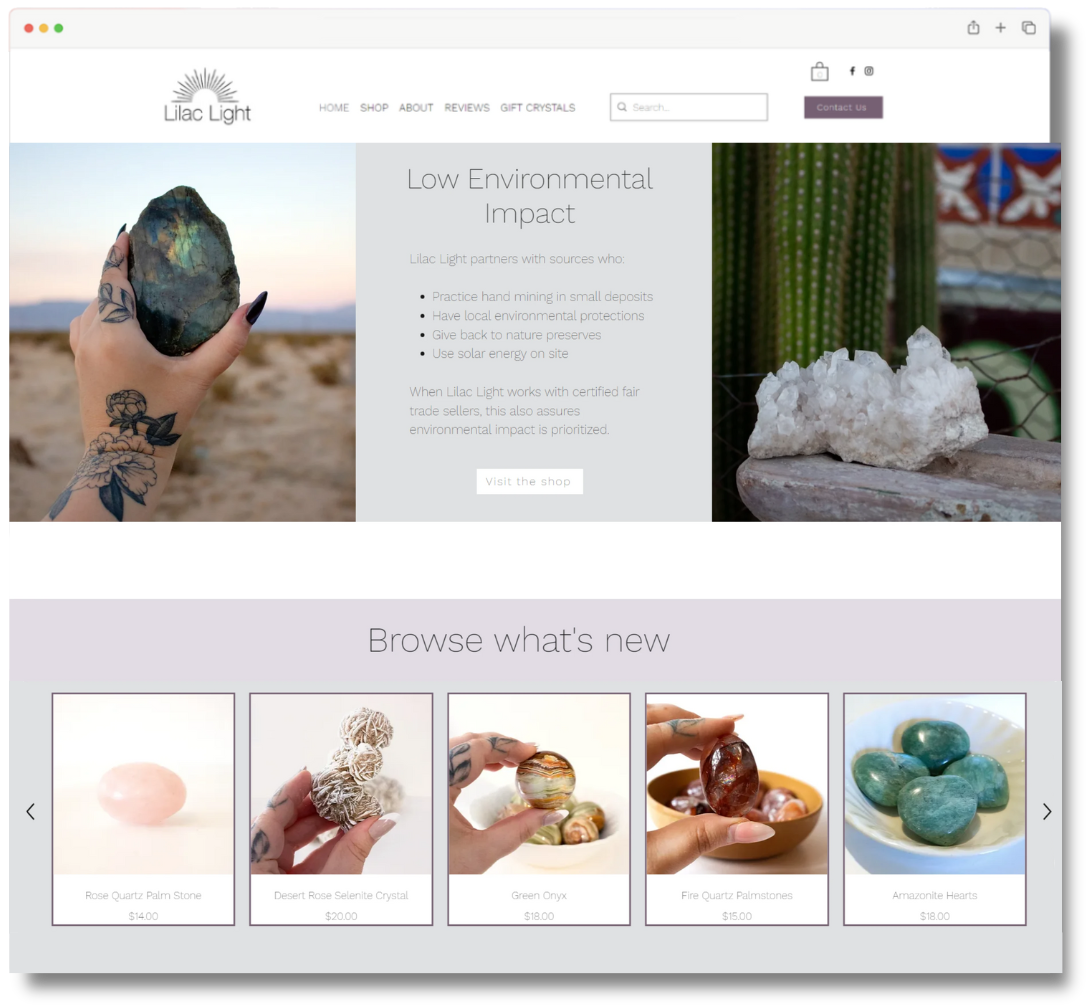Select SHOP in the navigation bar
The width and height of the screenshot is (1091, 1006).
click(x=374, y=108)
